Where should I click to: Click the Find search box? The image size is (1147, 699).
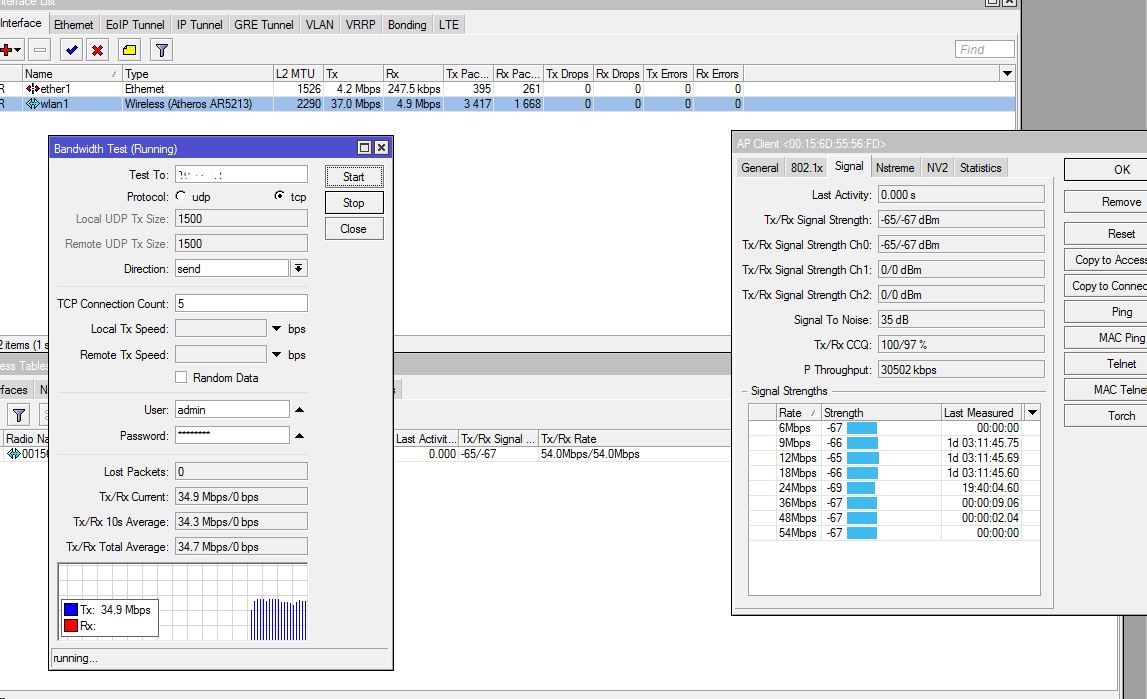(985, 49)
